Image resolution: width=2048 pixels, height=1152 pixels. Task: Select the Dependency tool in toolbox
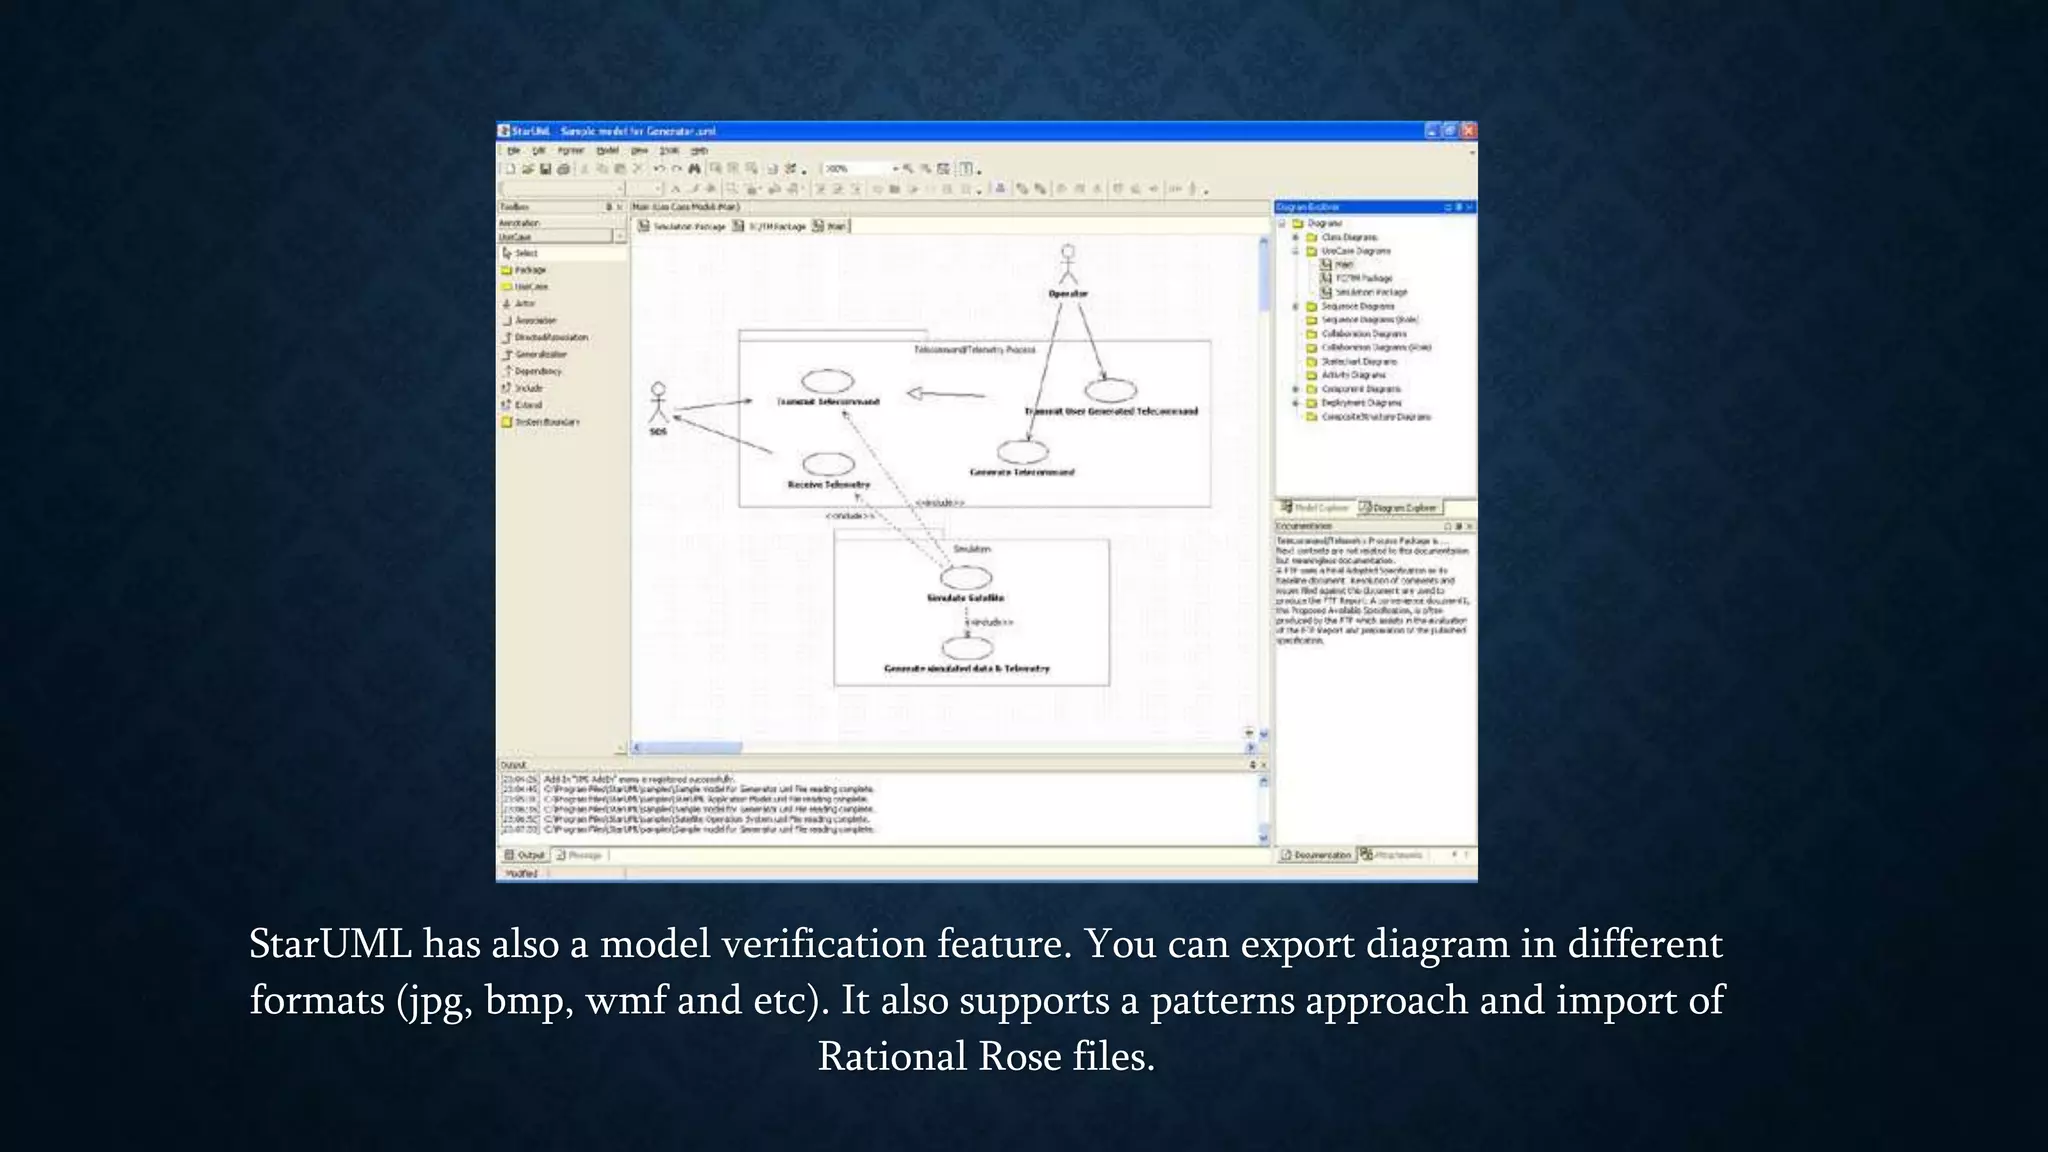point(537,371)
